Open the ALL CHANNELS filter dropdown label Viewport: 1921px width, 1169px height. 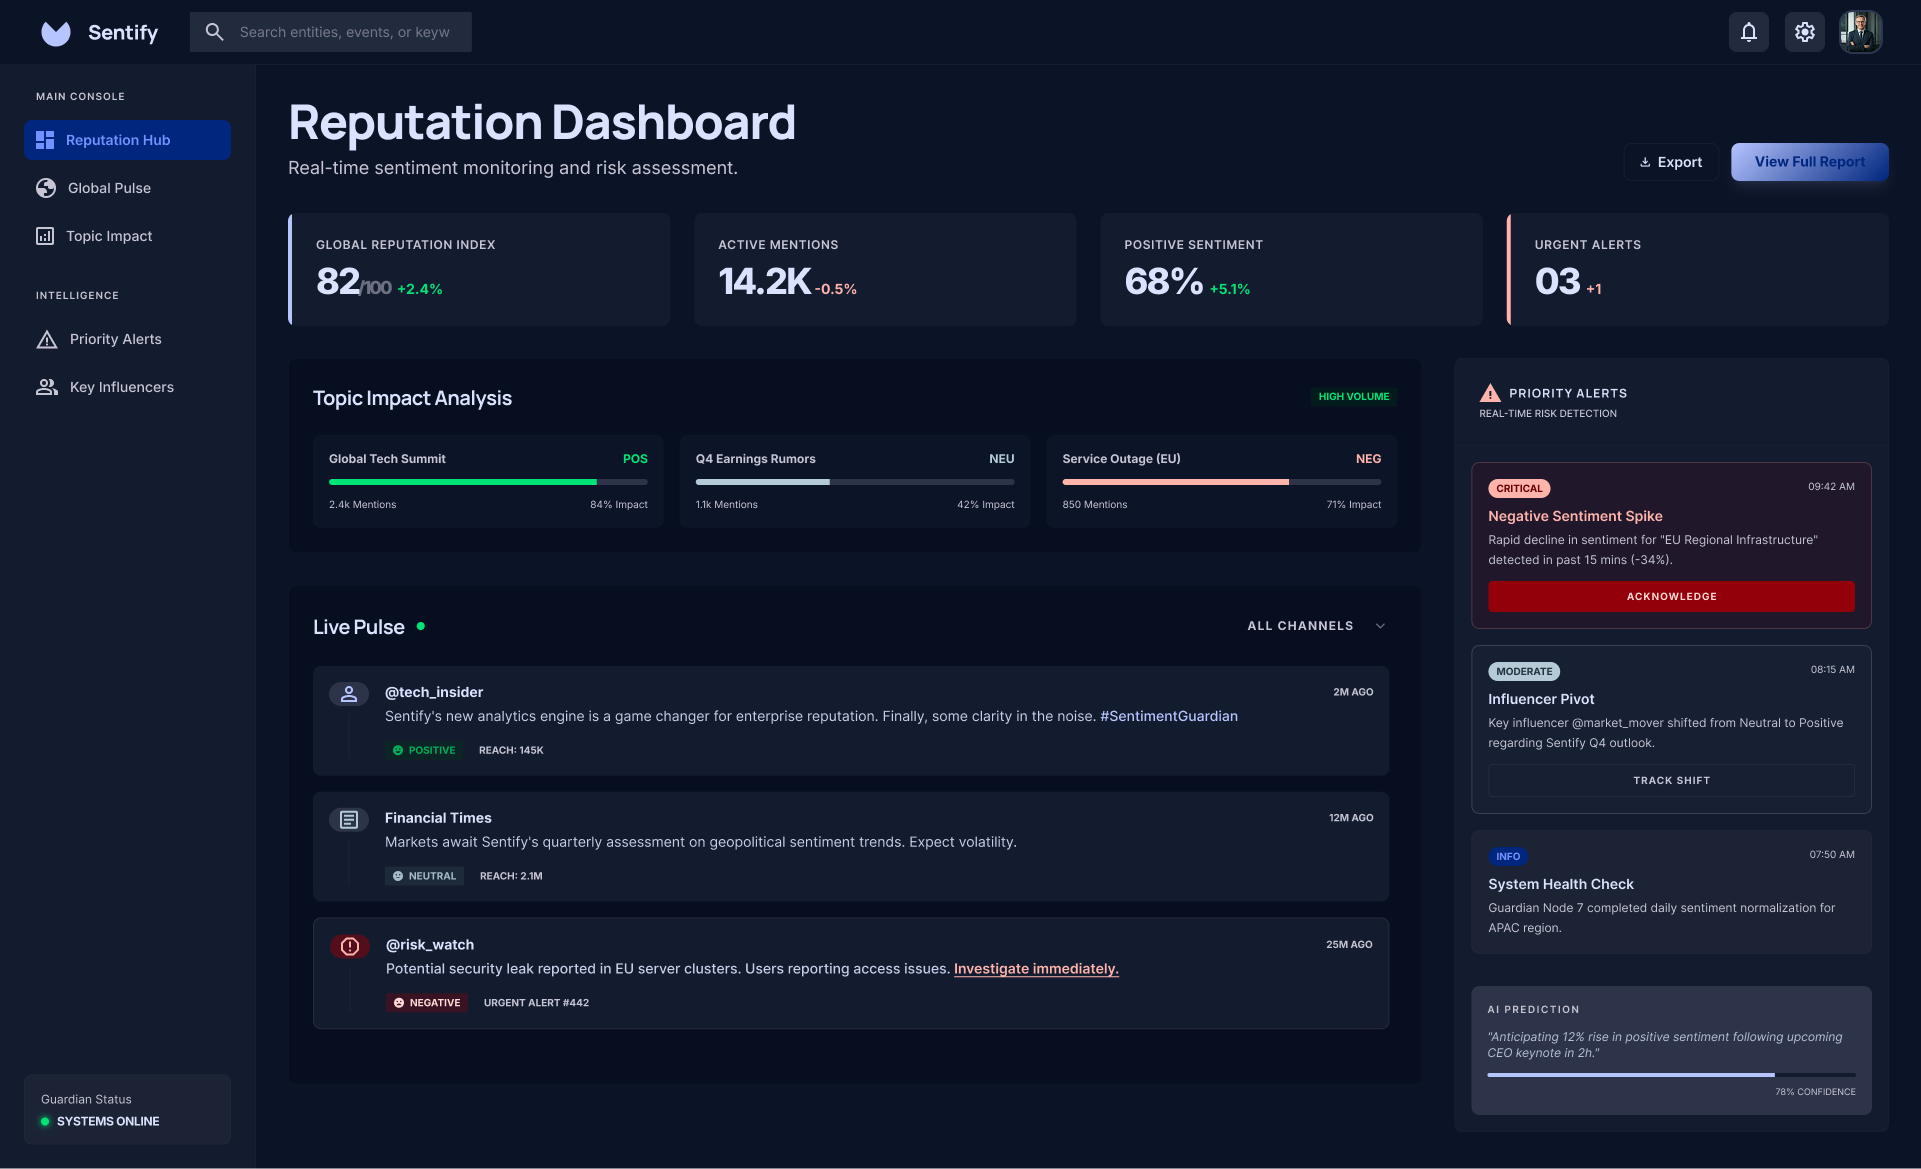(x=1300, y=626)
